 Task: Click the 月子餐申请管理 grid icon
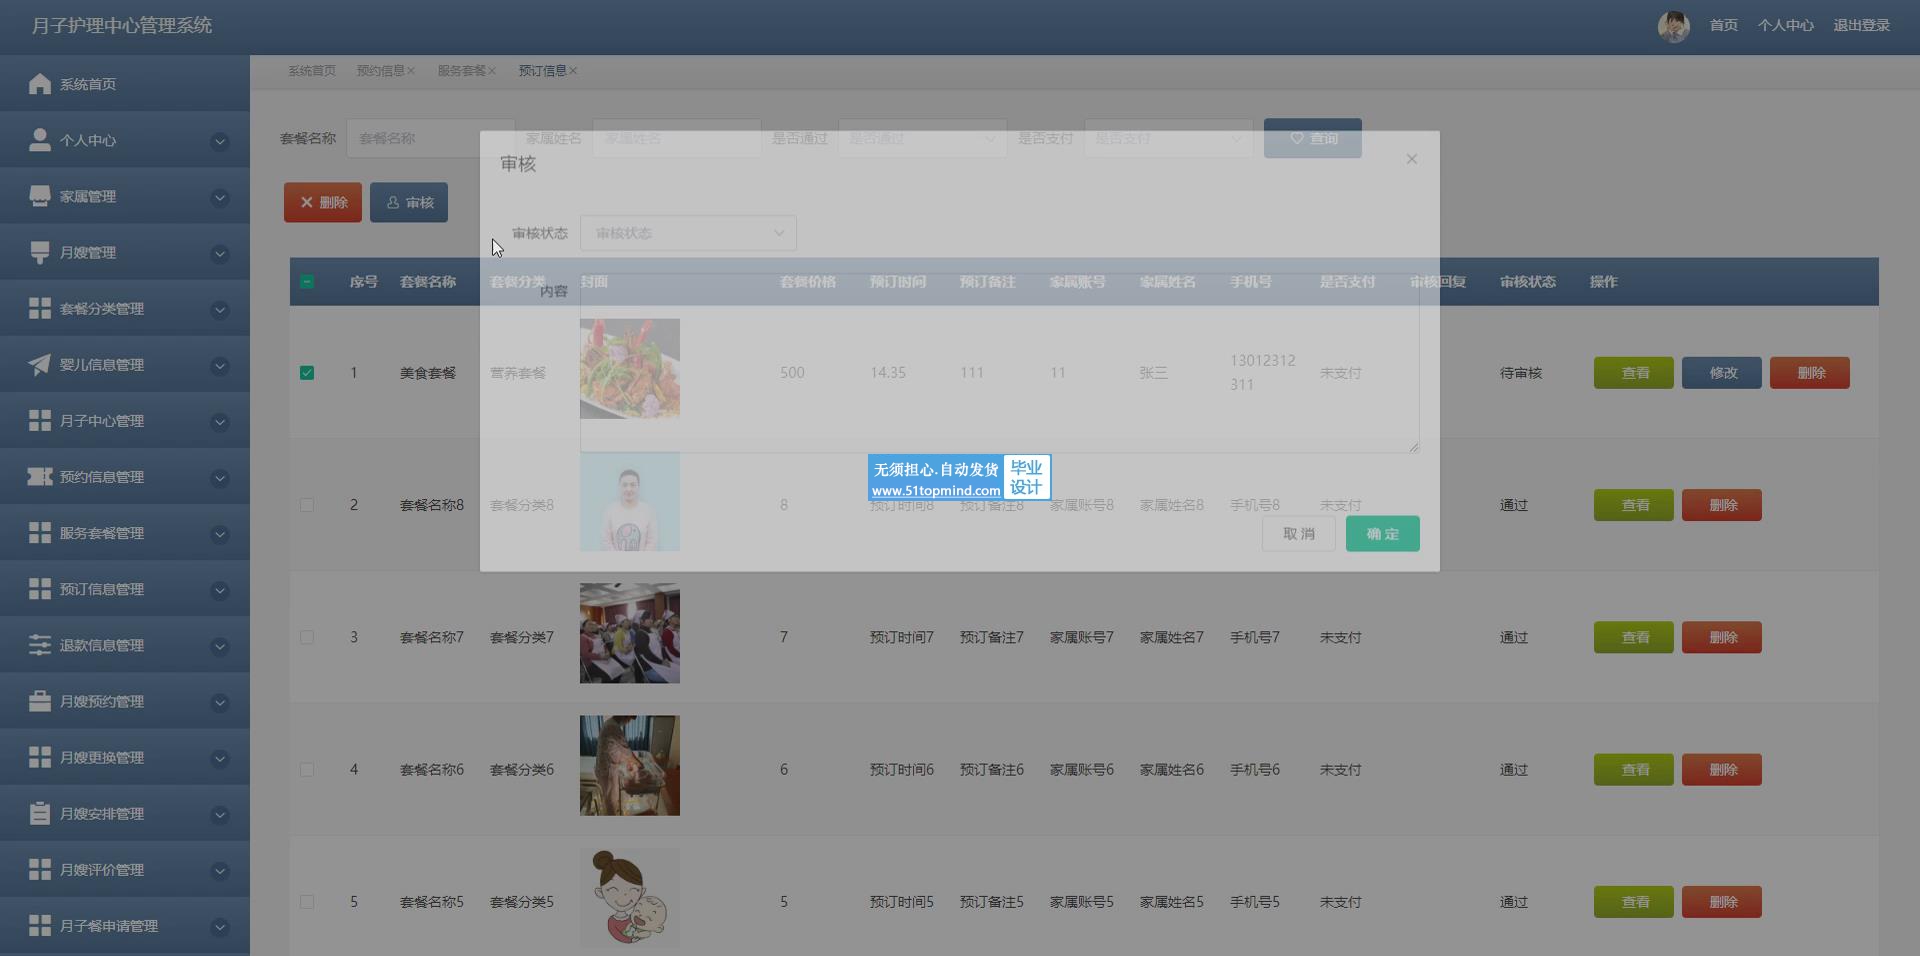pos(40,925)
